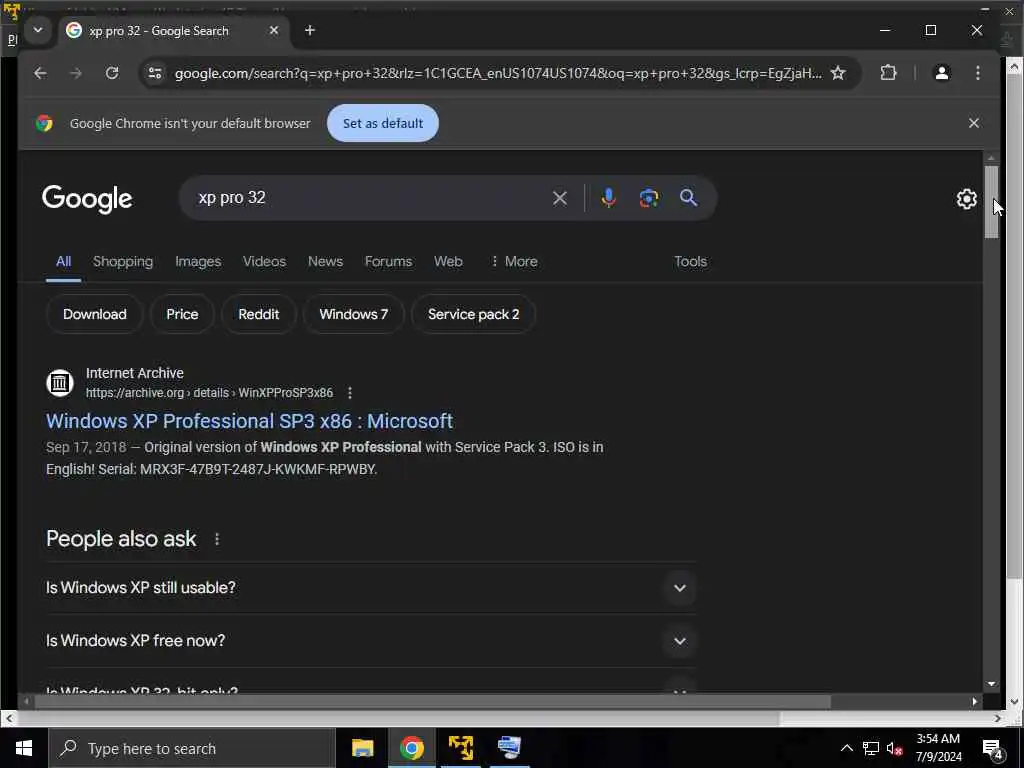1024x768 pixels.
Task: Click the address bar URL
Action: click(x=498, y=73)
